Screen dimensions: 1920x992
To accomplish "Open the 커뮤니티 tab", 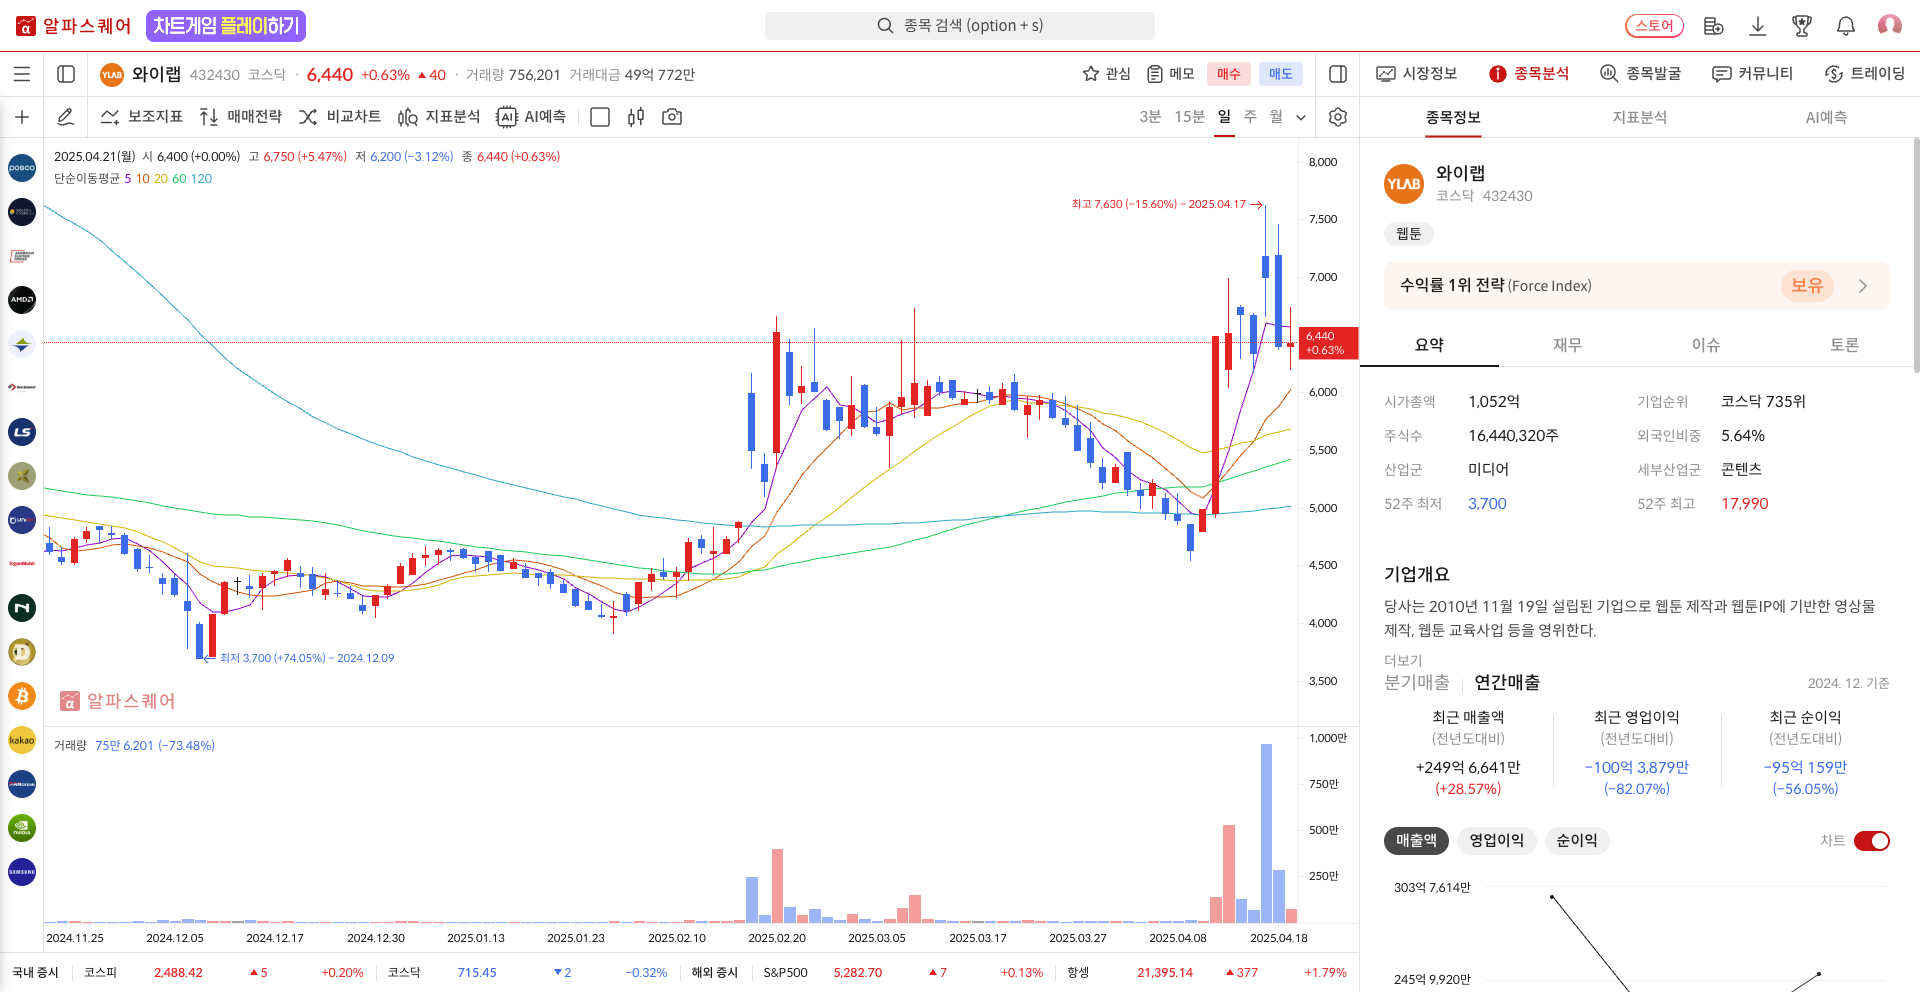I will [x=1752, y=74].
